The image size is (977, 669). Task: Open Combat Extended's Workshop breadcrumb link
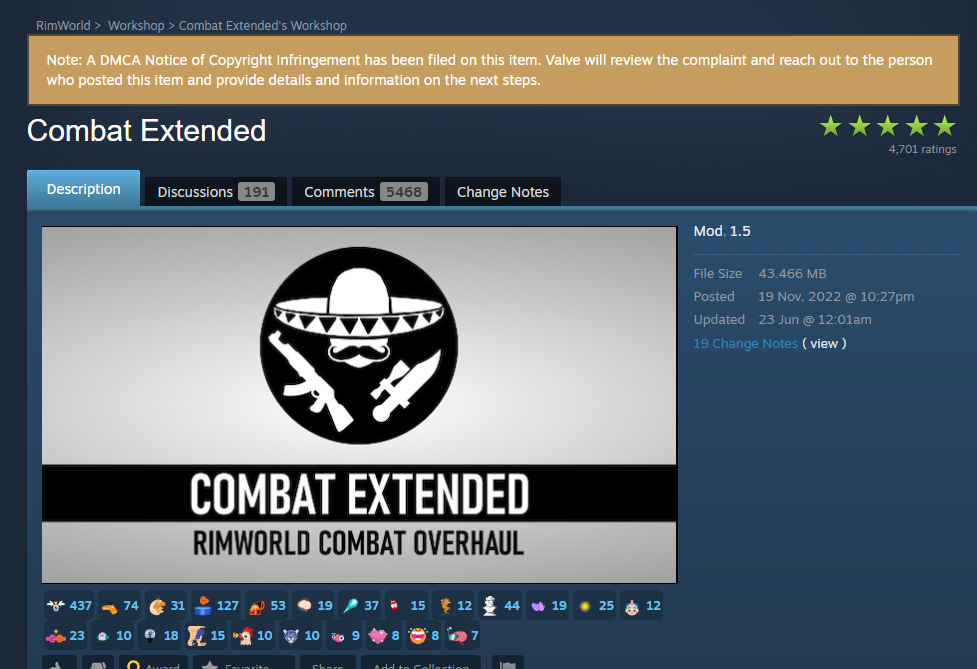[263, 26]
